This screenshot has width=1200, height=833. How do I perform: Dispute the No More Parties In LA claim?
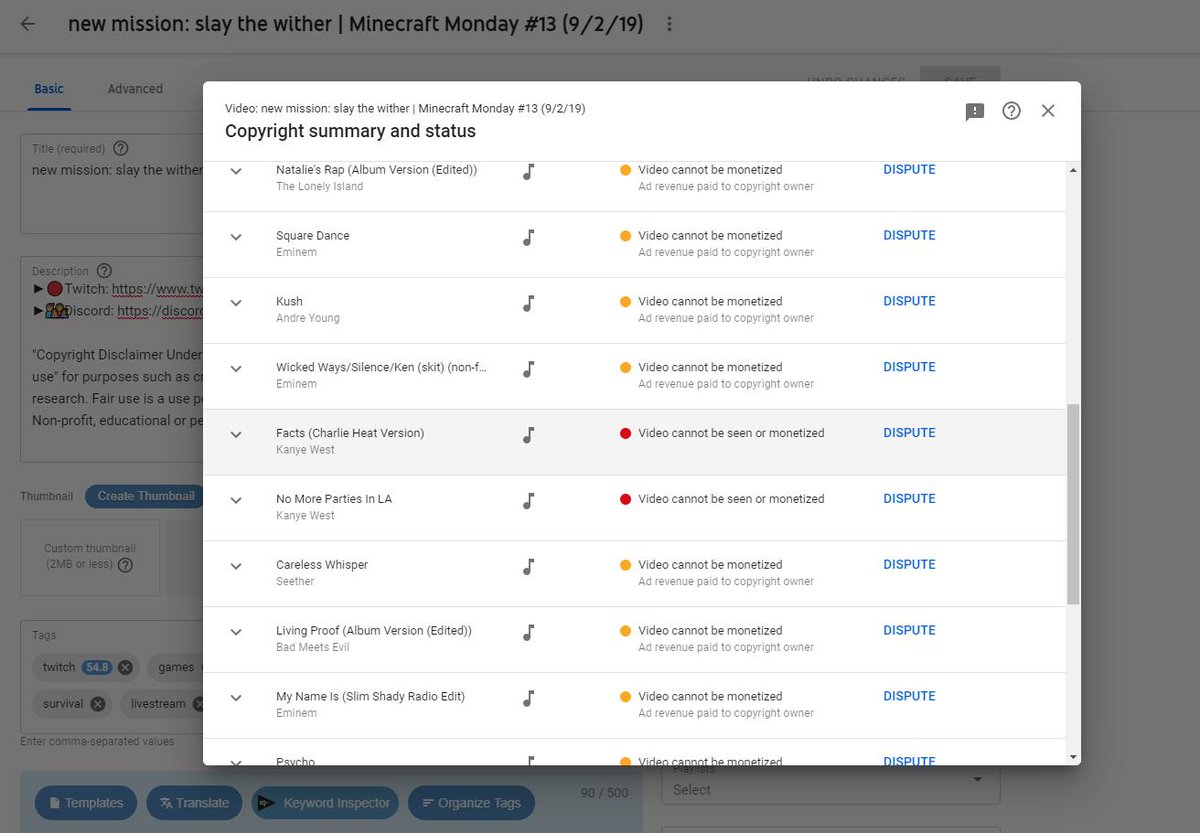click(909, 499)
